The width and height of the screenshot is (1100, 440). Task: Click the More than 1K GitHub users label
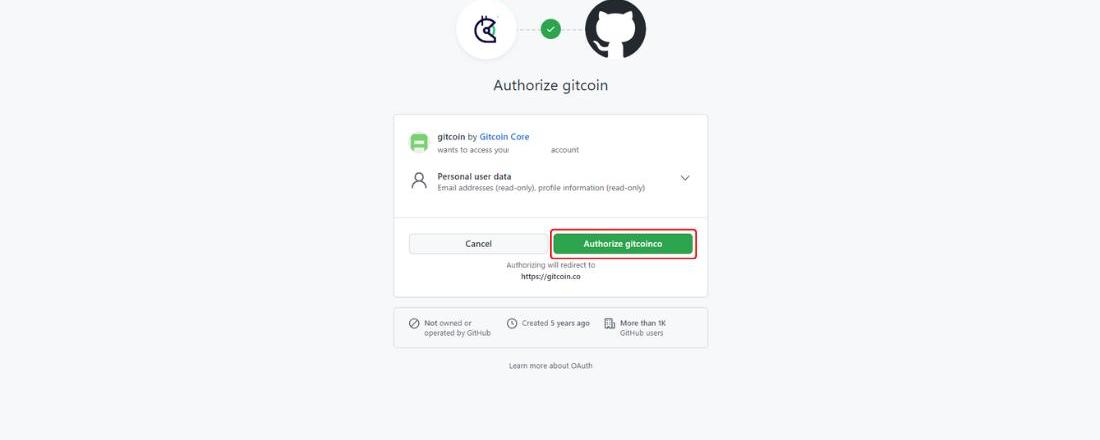coord(643,328)
